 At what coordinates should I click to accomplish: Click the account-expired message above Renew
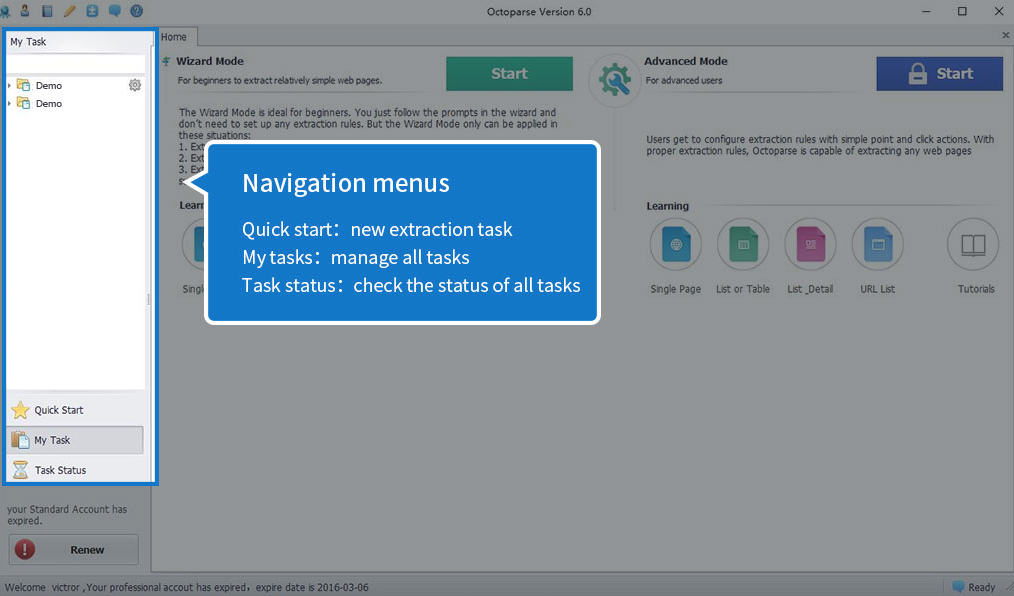point(67,515)
